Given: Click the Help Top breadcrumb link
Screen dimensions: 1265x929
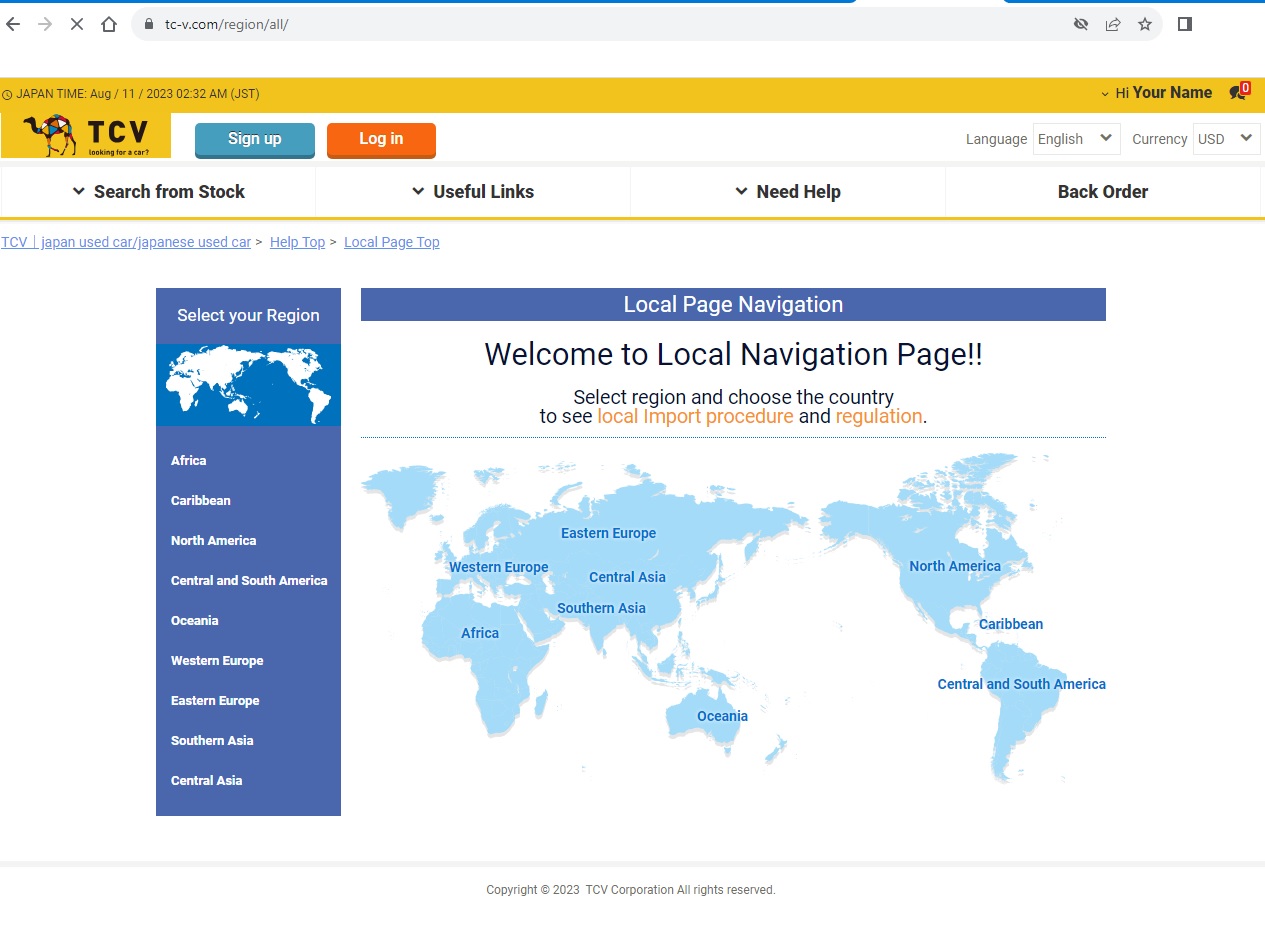Looking at the screenshot, I should tap(297, 242).
